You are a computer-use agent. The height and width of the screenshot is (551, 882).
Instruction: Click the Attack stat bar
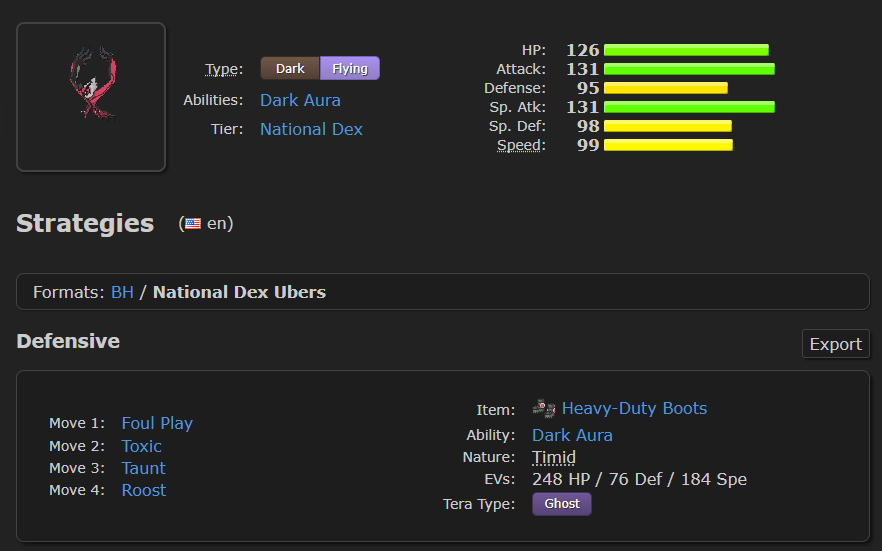690,69
